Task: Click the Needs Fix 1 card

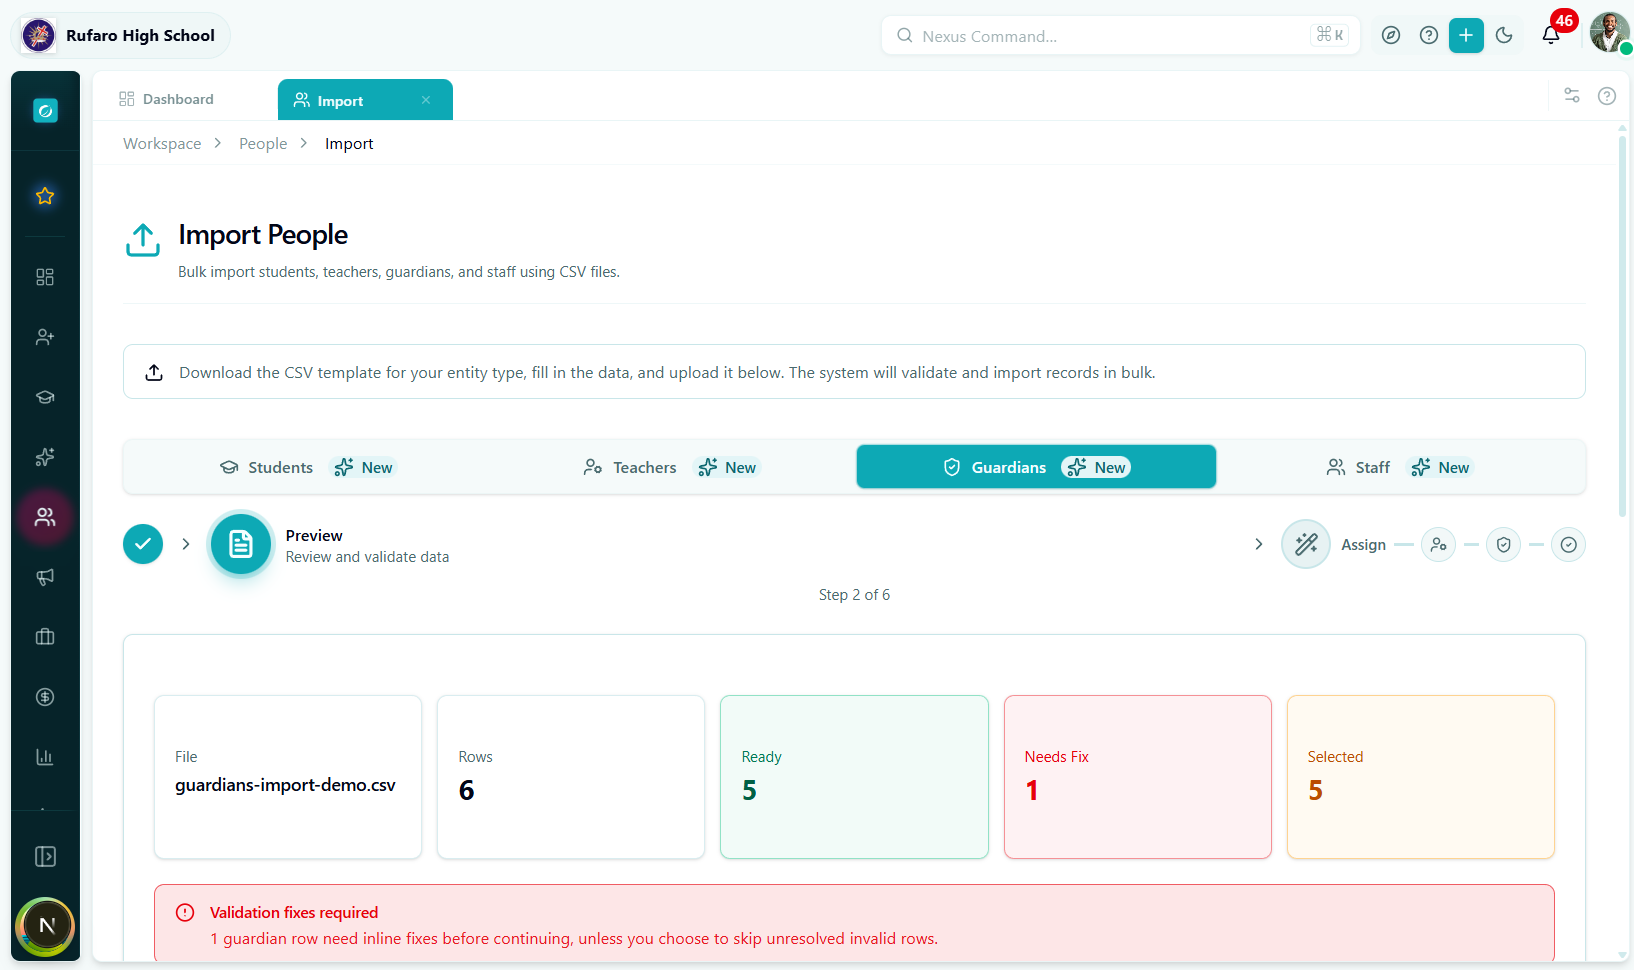Action: [1137, 777]
